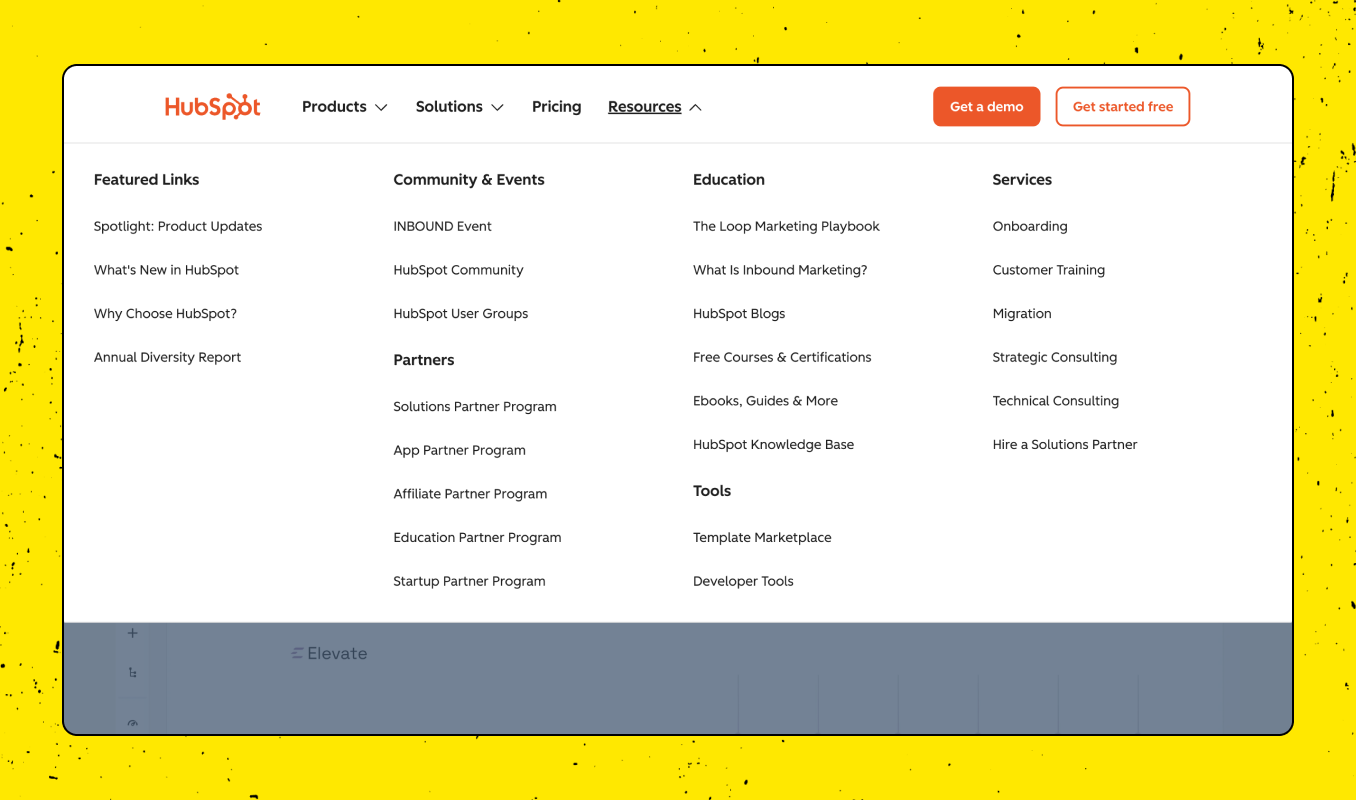Viewport: 1356px width, 800px height.
Task: Open the Onboarding service link
Action: coord(1030,226)
